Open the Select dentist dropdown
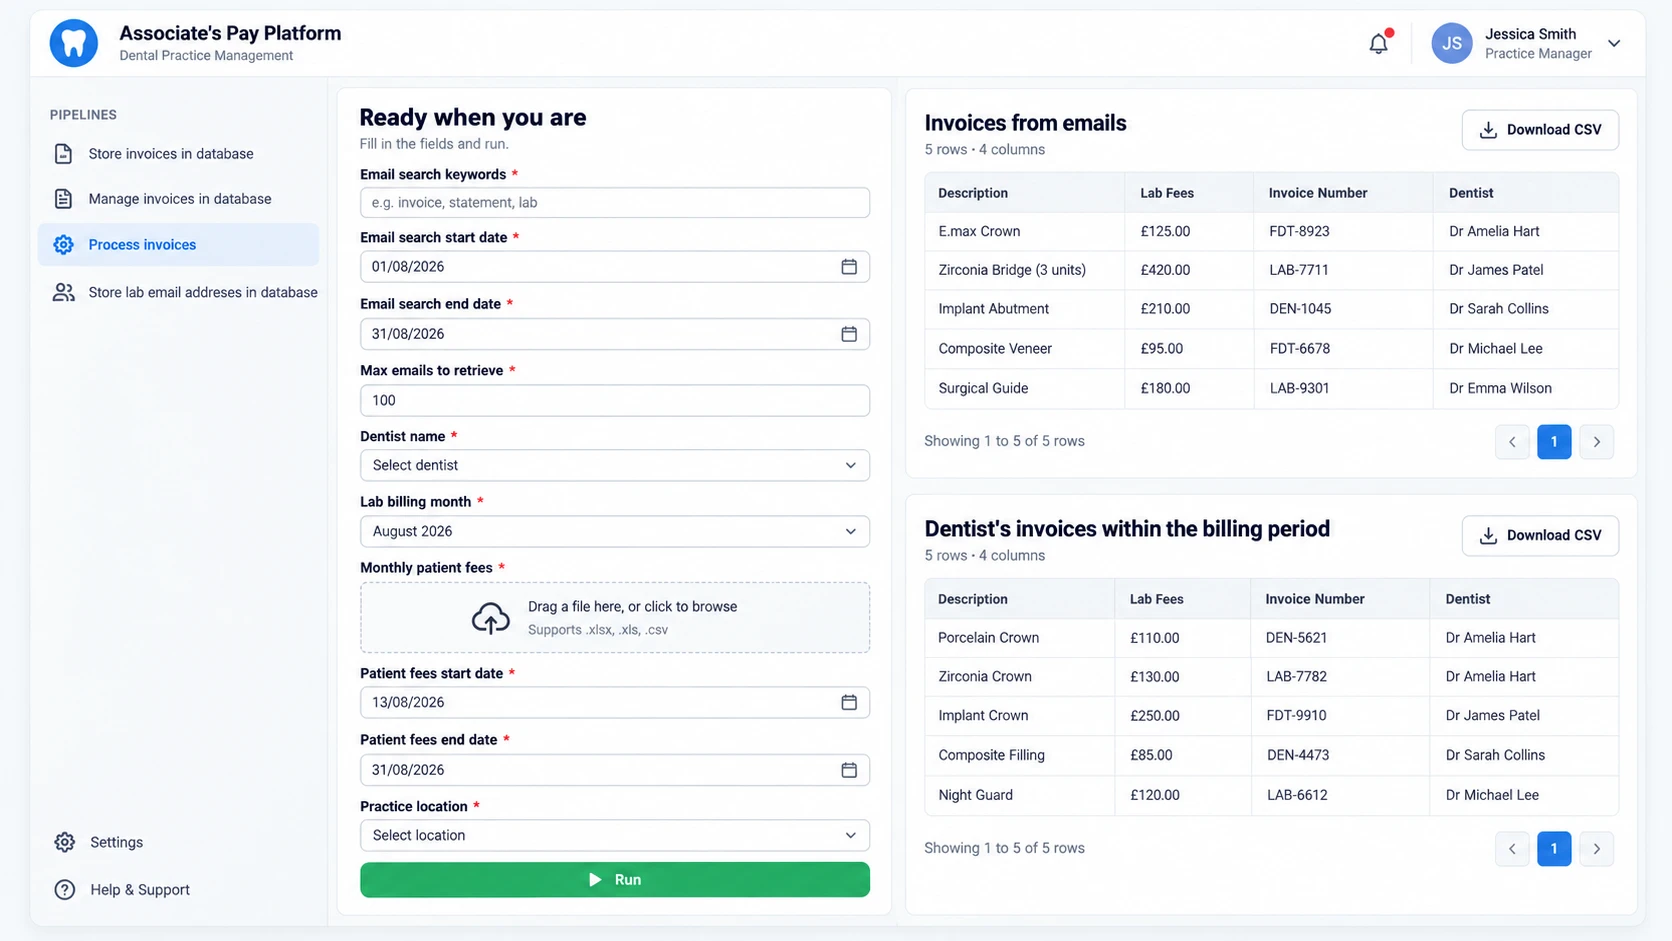1672x941 pixels. (x=615, y=465)
